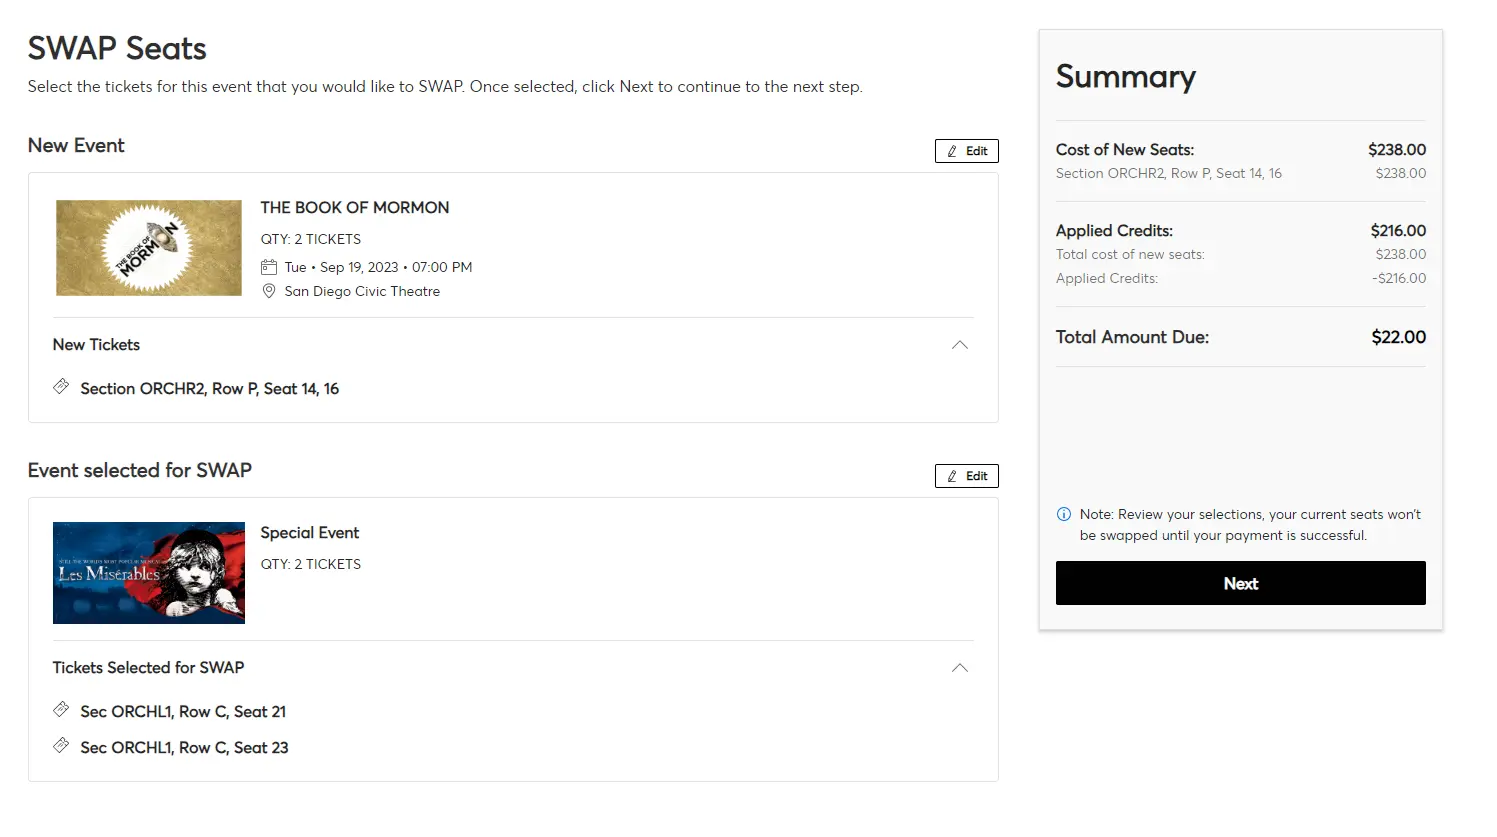Image resolution: width=1497 pixels, height=837 pixels.
Task: Click the San Diego Civic Theatre venue text
Action: [362, 291]
